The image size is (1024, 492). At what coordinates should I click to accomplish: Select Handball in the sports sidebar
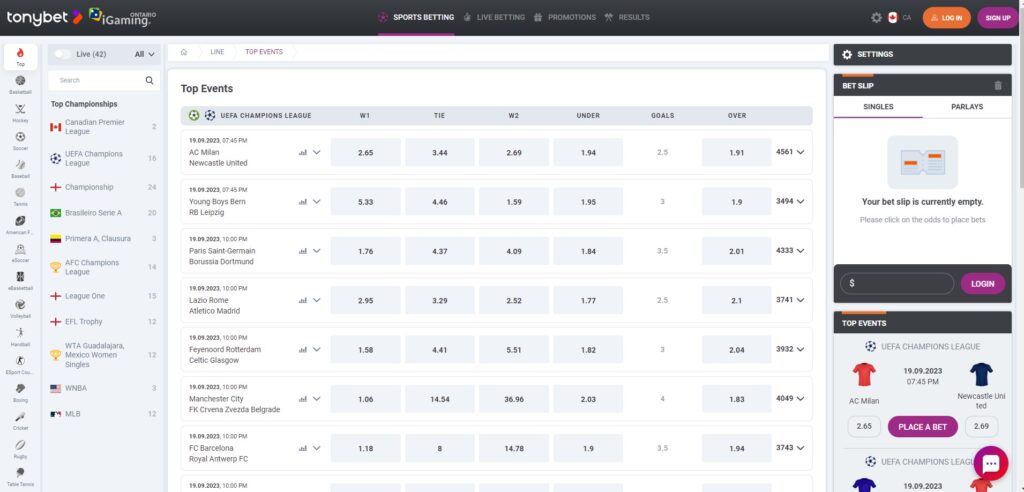pos(20,336)
